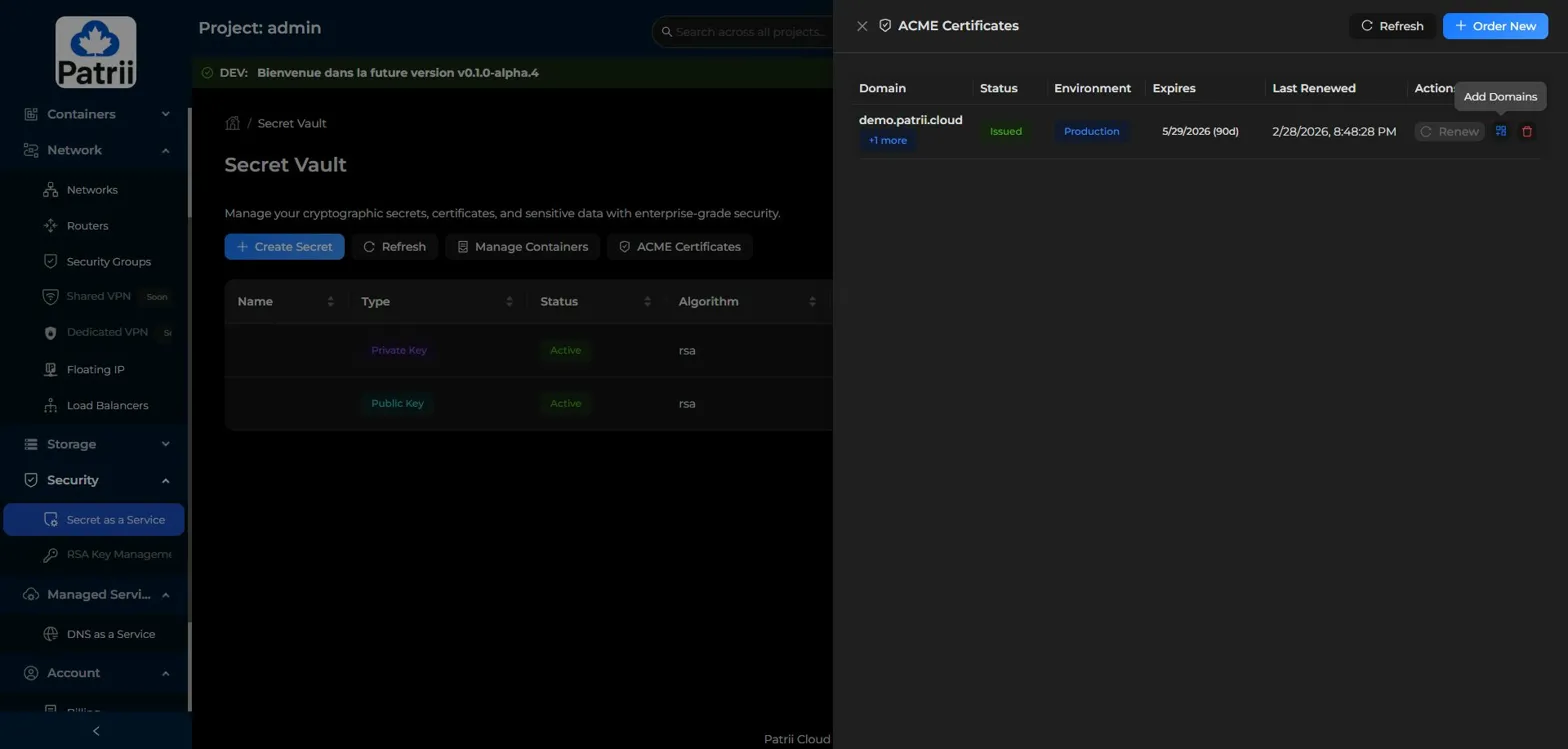Click the red delete certificate trash icon
The width and height of the screenshot is (1568, 749).
pyautogui.click(x=1526, y=131)
